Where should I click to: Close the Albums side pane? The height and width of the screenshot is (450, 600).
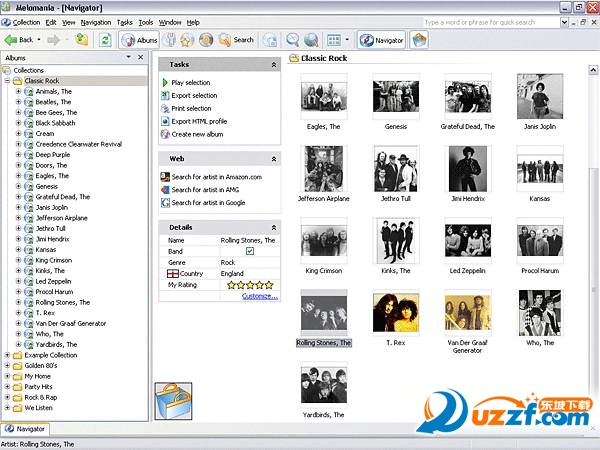click(141, 57)
